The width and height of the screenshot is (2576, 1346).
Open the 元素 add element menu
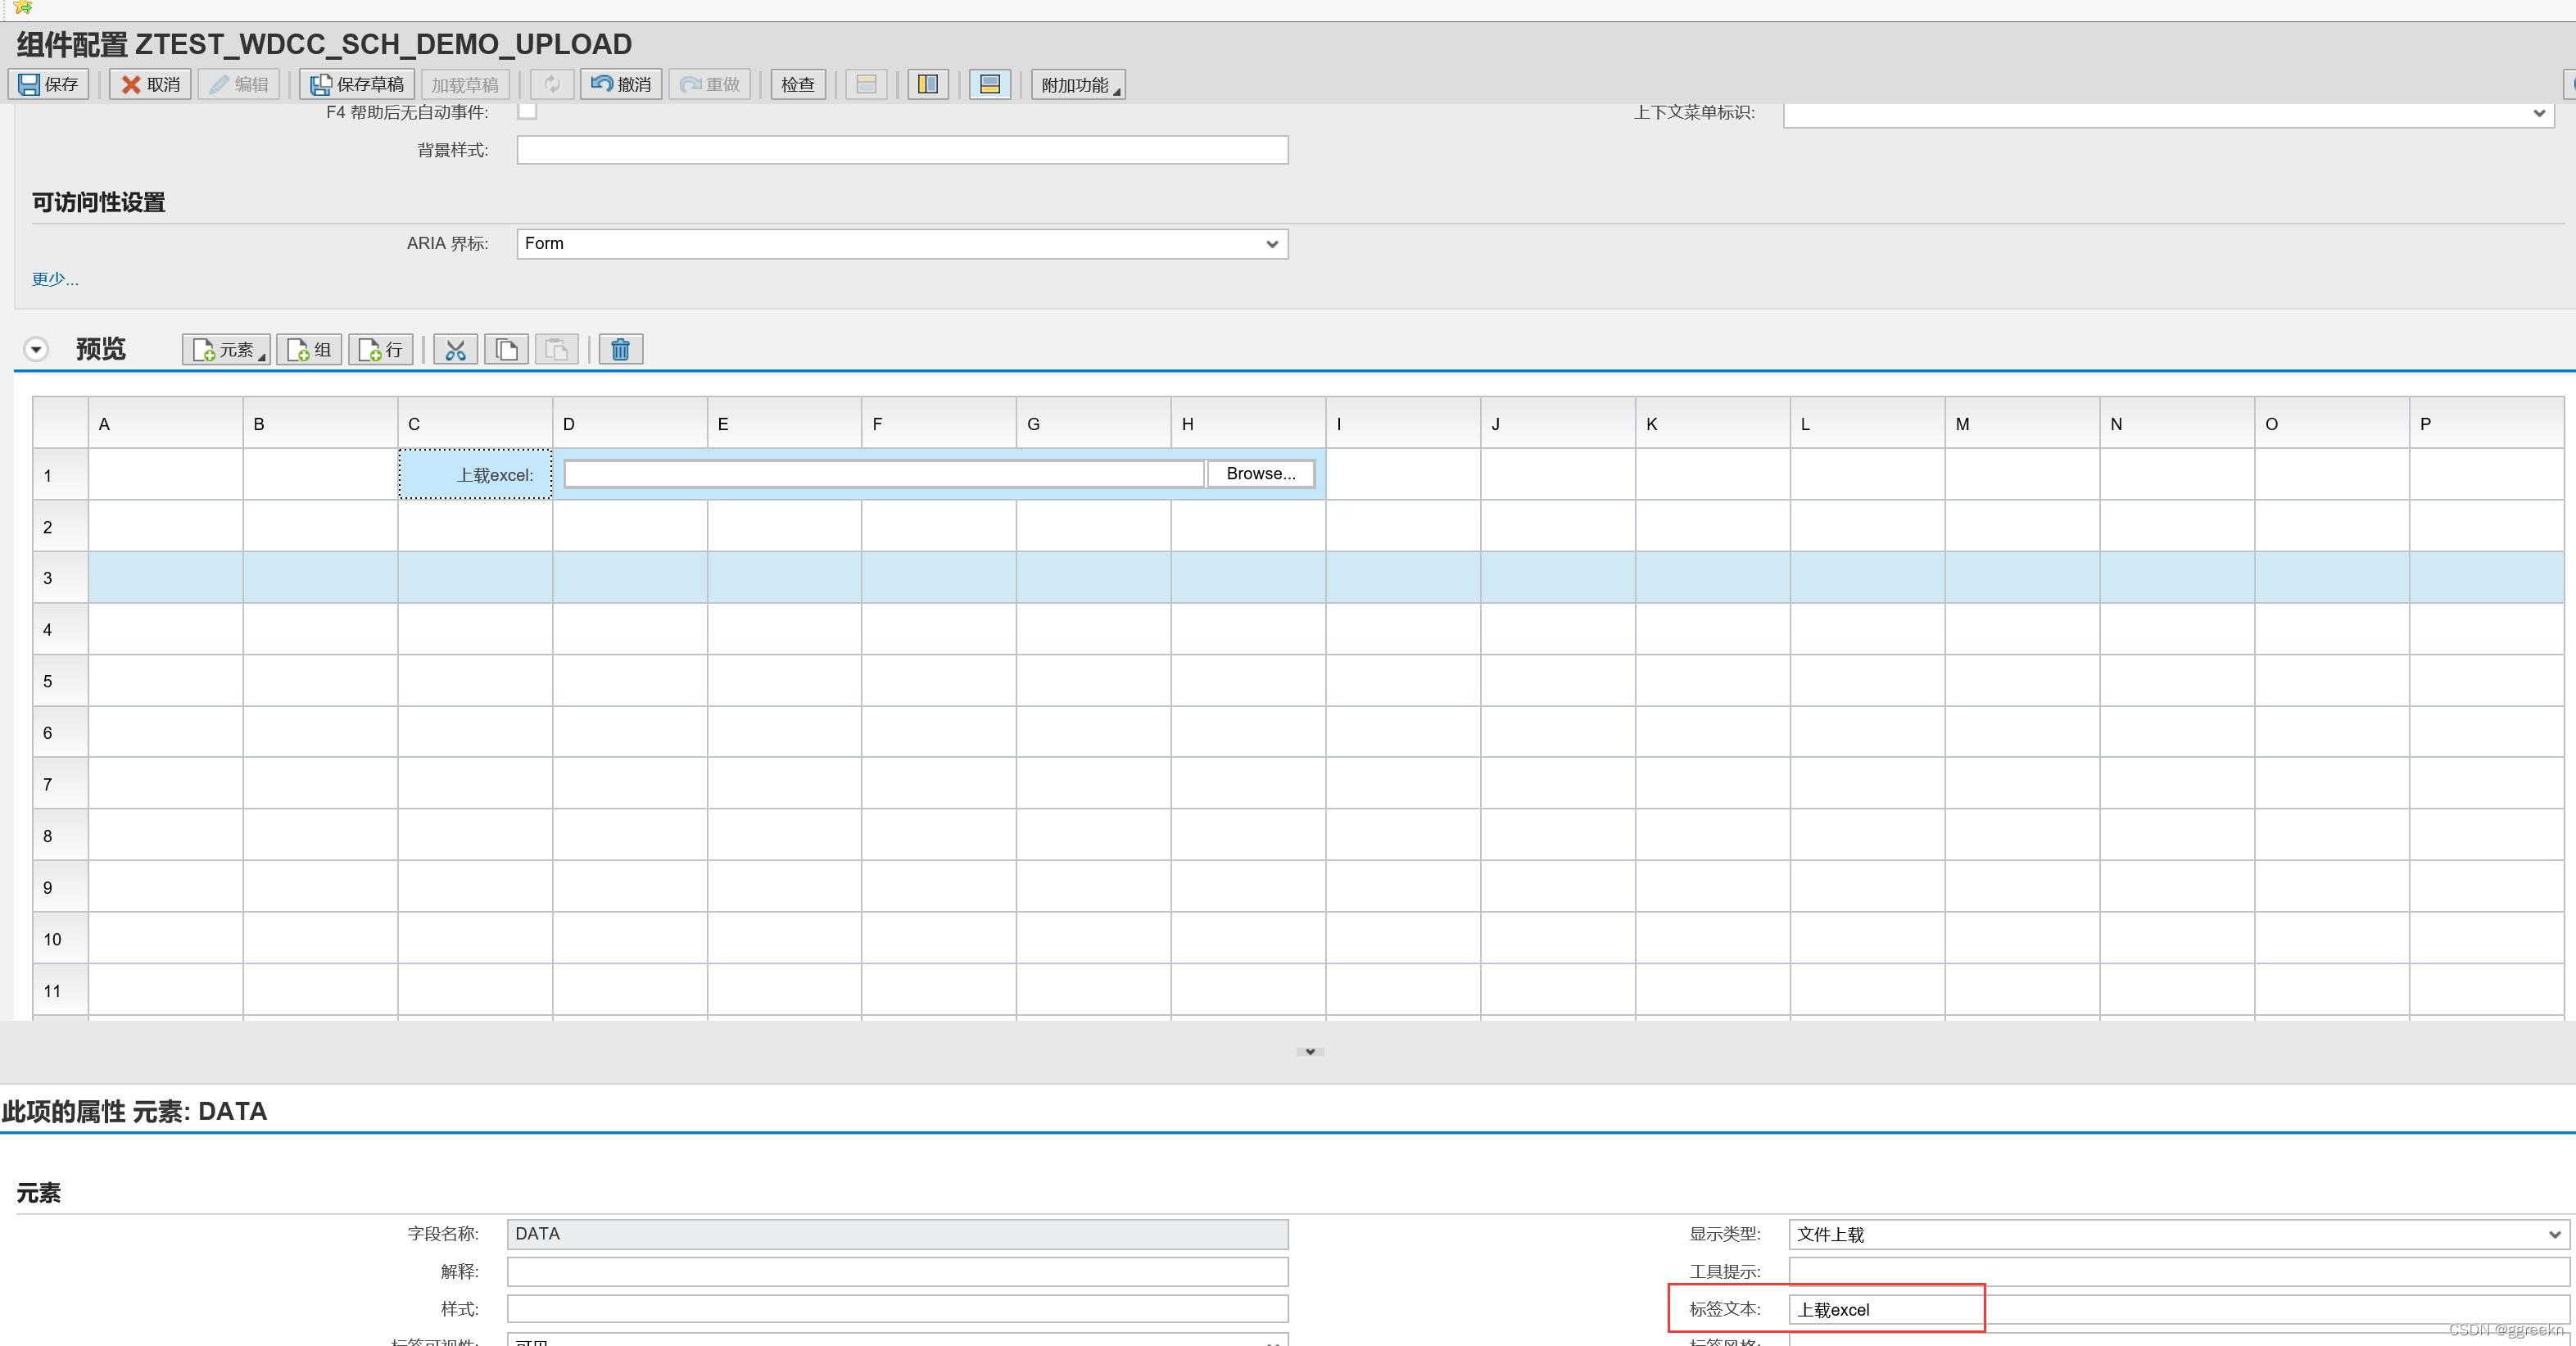(226, 349)
